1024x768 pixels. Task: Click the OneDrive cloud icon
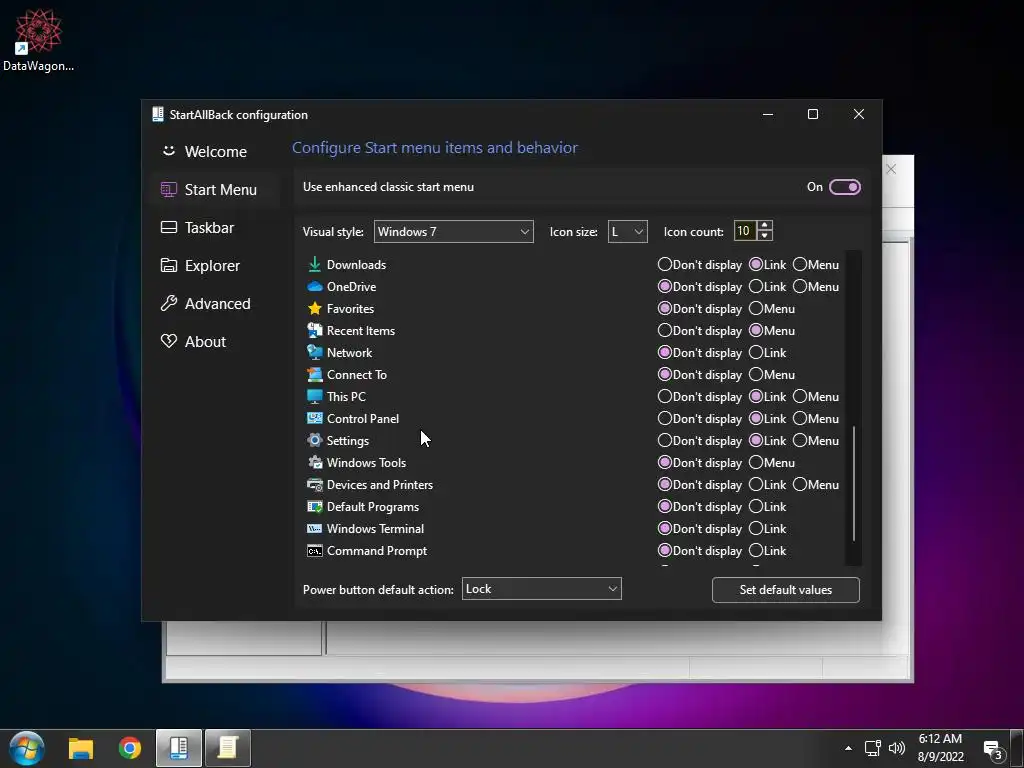pos(314,287)
